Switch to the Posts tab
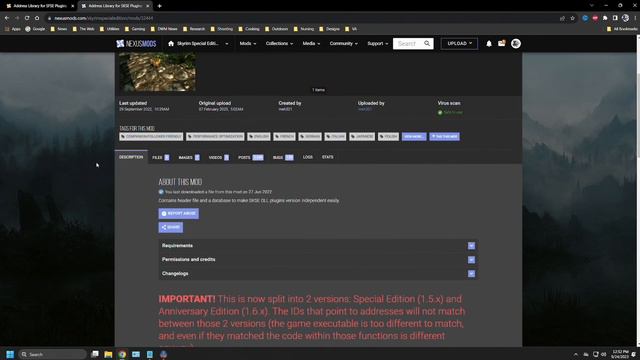The width and height of the screenshot is (640, 360). 251,157
